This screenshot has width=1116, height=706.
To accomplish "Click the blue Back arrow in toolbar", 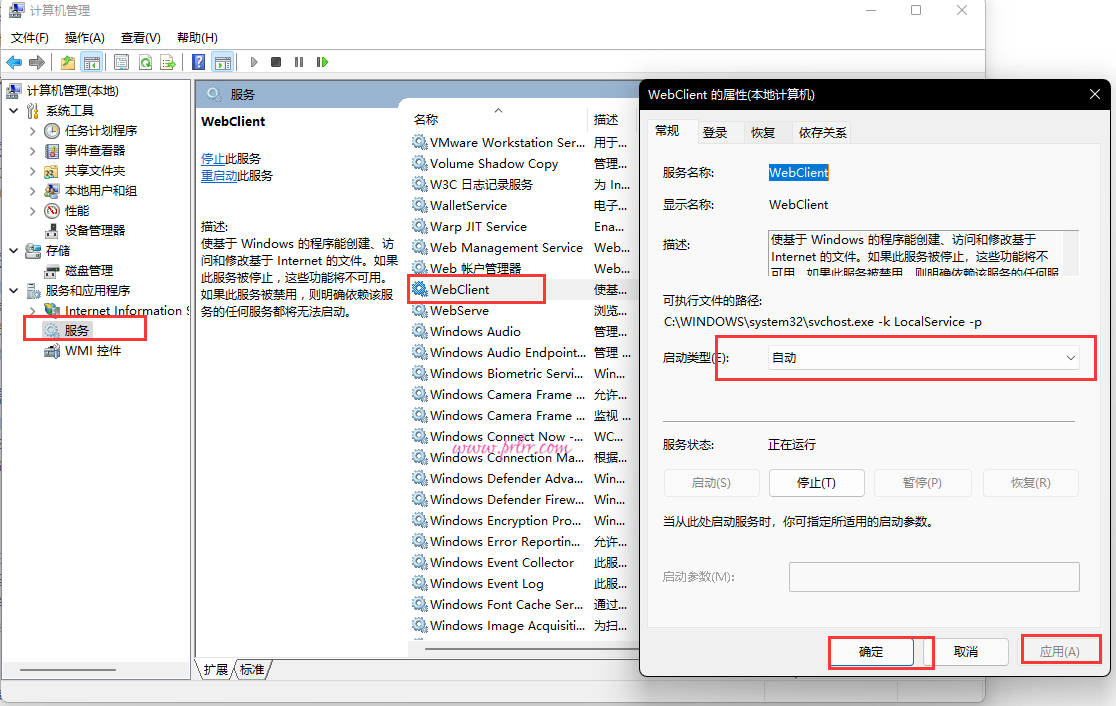I will click(14, 62).
